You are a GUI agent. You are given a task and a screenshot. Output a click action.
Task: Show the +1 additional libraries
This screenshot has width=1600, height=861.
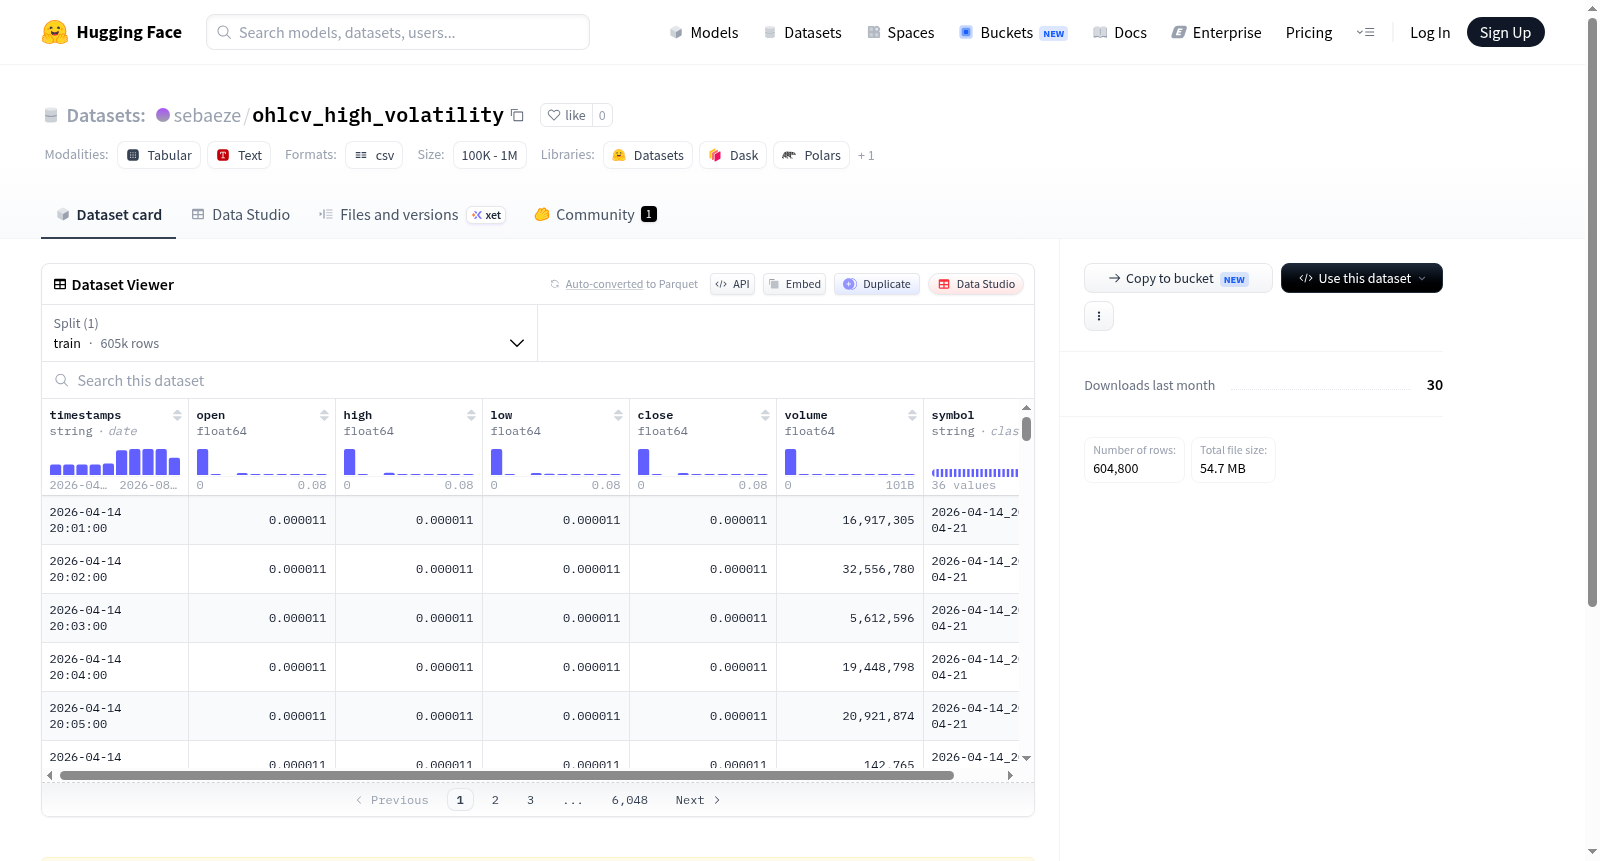point(866,155)
